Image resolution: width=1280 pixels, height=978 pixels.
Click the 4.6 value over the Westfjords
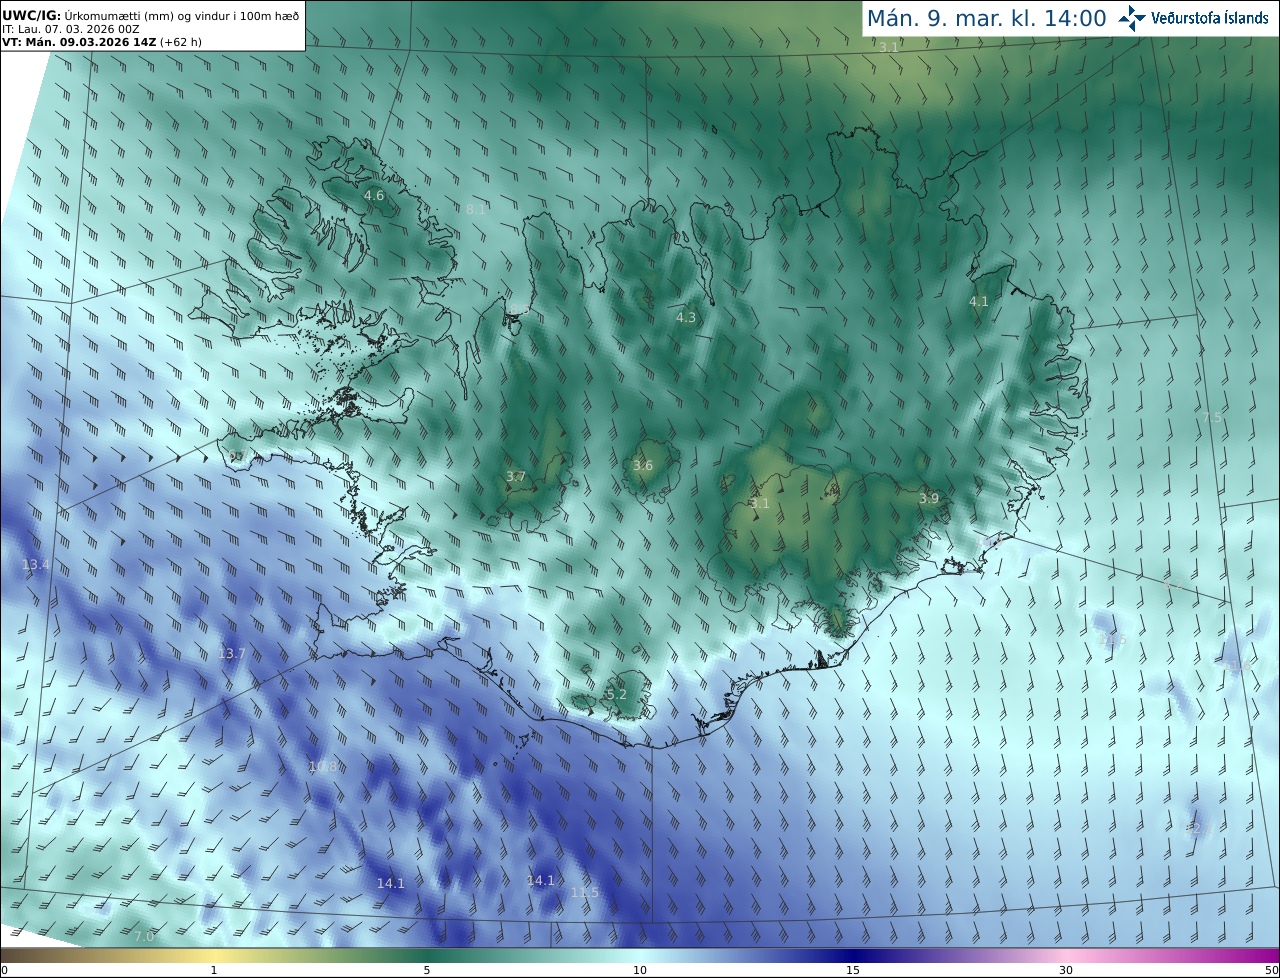(x=374, y=195)
